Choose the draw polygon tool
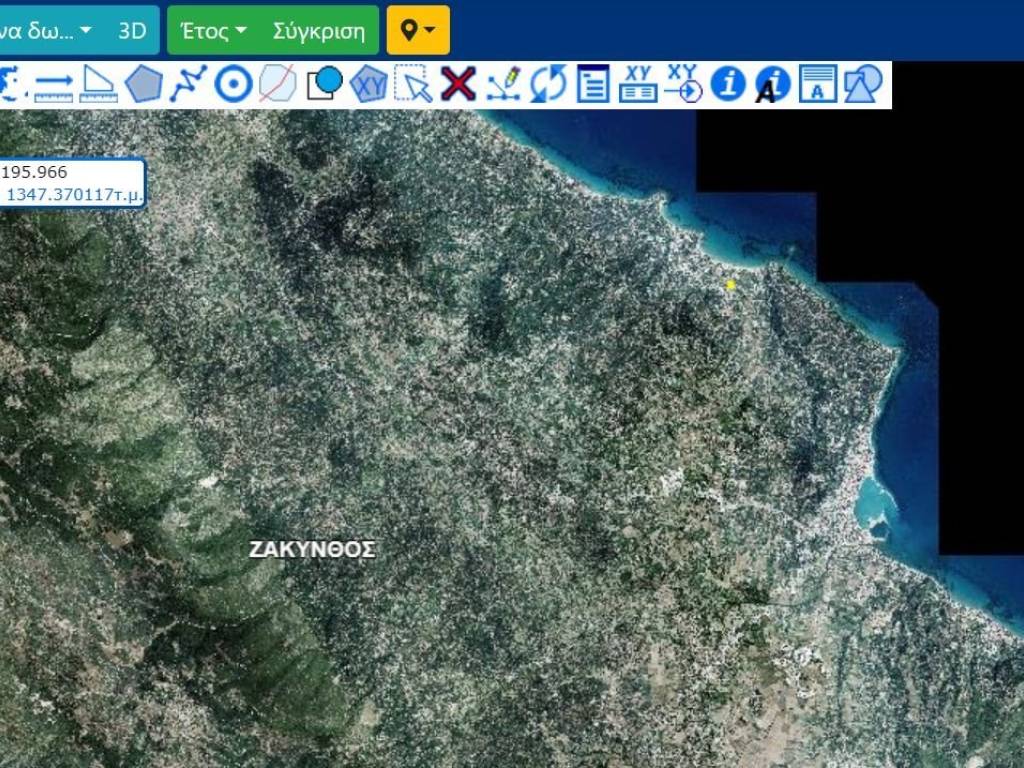Screen dimensions: 1024x768 coord(143,85)
